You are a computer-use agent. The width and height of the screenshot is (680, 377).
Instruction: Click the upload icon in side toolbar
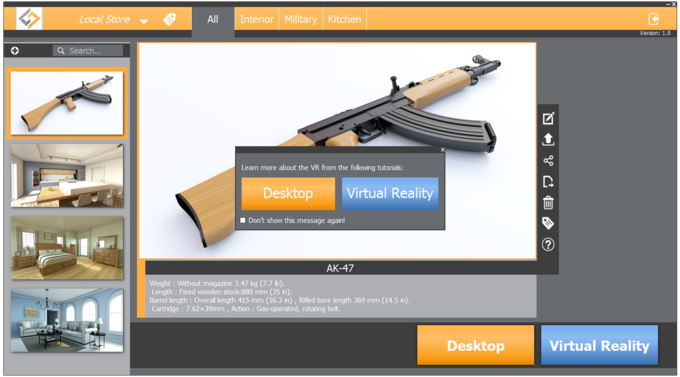click(x=548, y=139)
